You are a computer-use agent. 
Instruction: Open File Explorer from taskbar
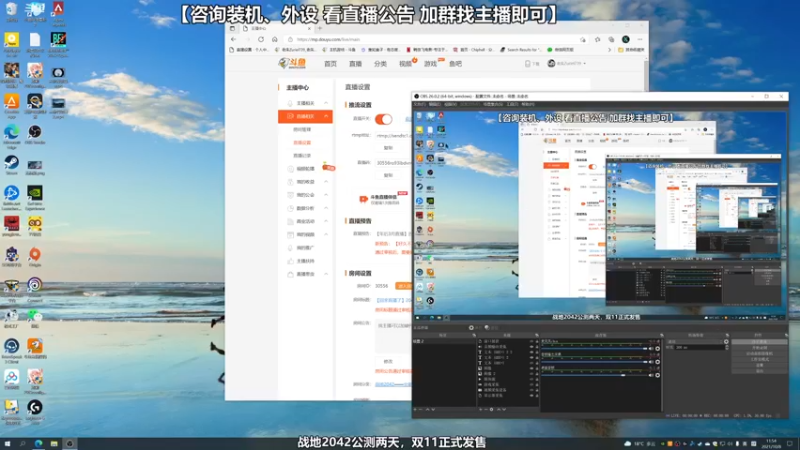coord(54,443)
